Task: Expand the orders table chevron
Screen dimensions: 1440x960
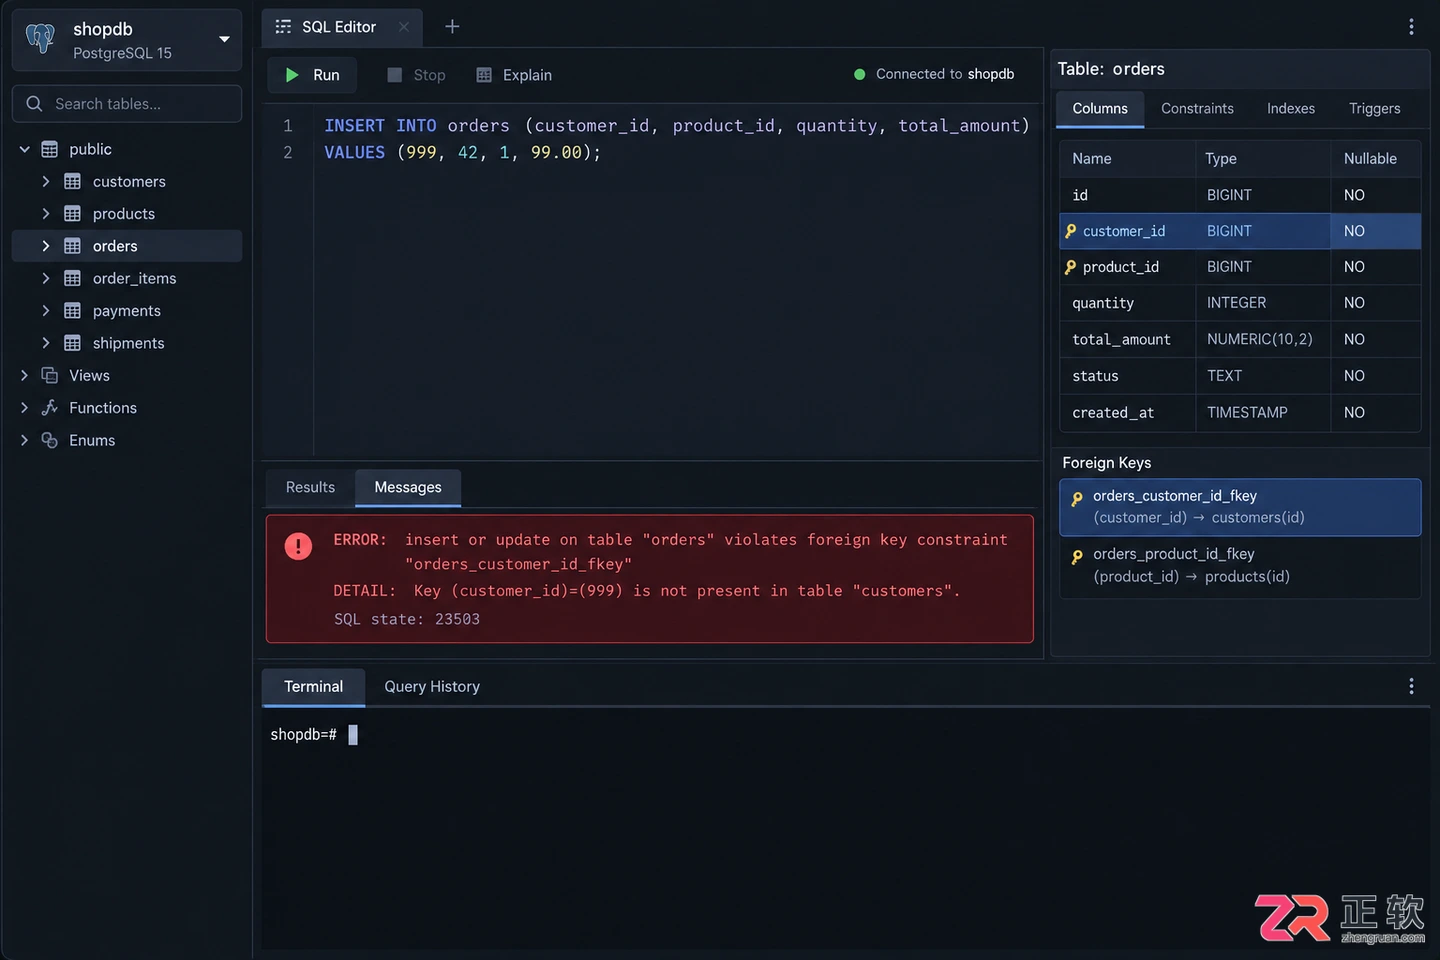Action: (x=46, y=246)
